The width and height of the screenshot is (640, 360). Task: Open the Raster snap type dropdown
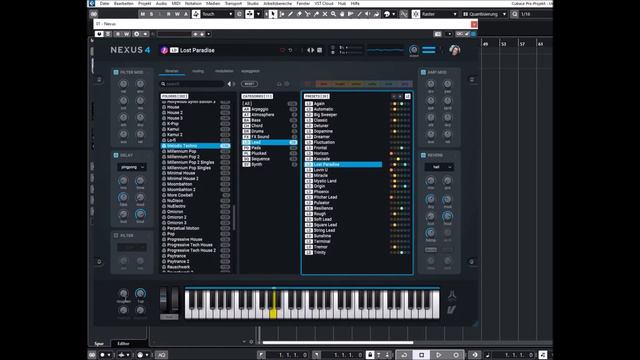(439, 14)
